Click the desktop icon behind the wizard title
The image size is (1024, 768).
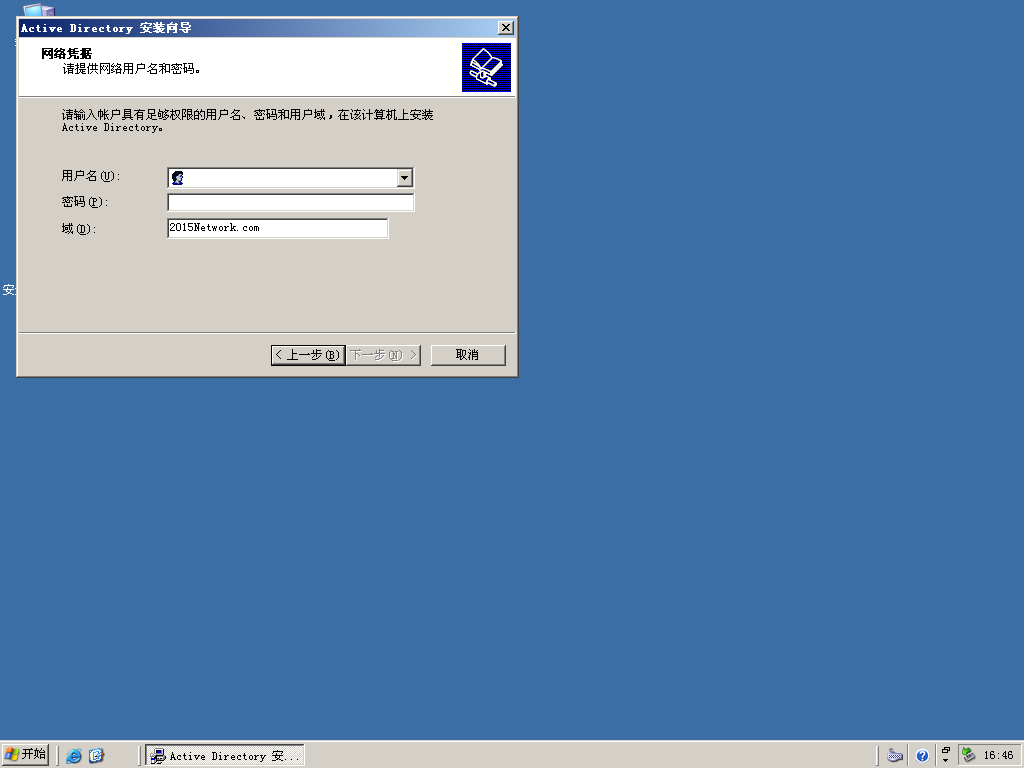38,9
